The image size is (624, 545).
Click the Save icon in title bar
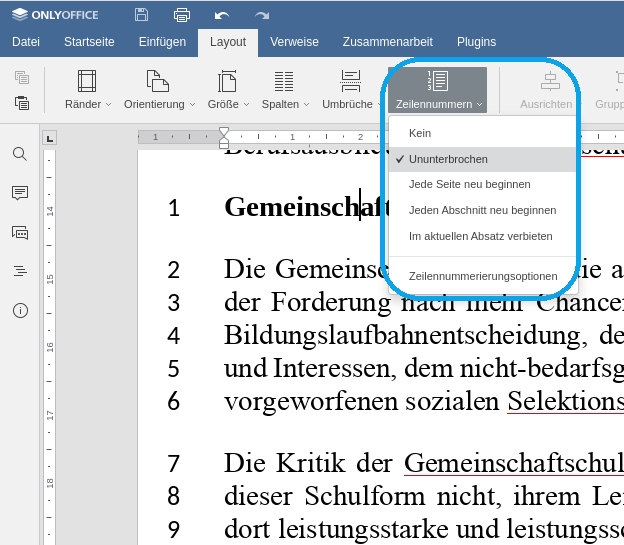point(141,15)
